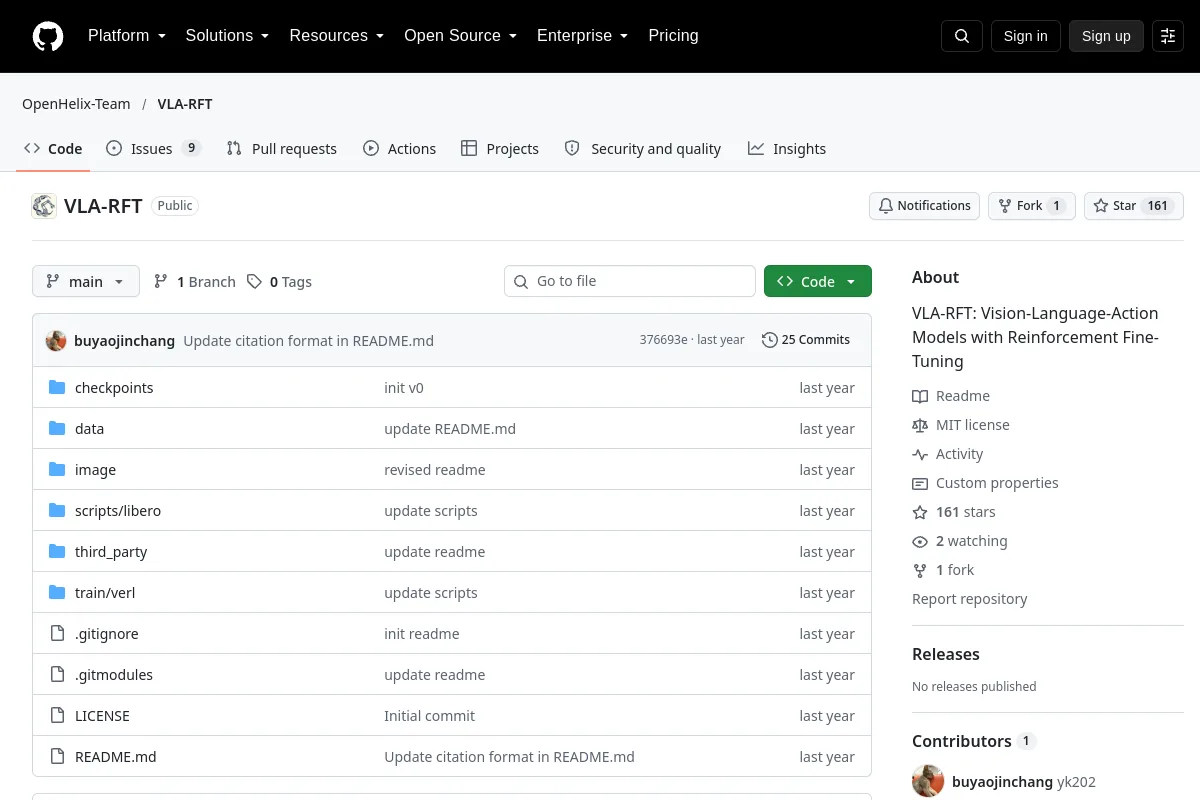This screenshot has height=800, width=1200.
Task: Open the Report repository link
Action: coord(969,599)
